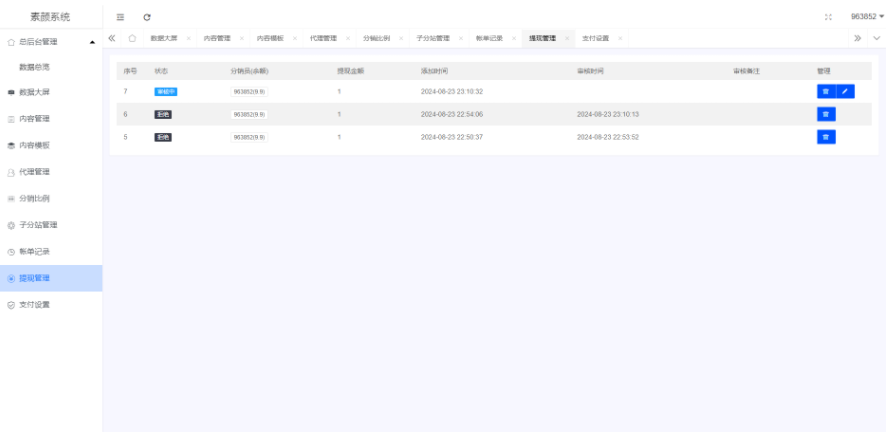Click edit pencil button for row 7
892x443 pixels.
pyautogui.click(x=846, y=91)
